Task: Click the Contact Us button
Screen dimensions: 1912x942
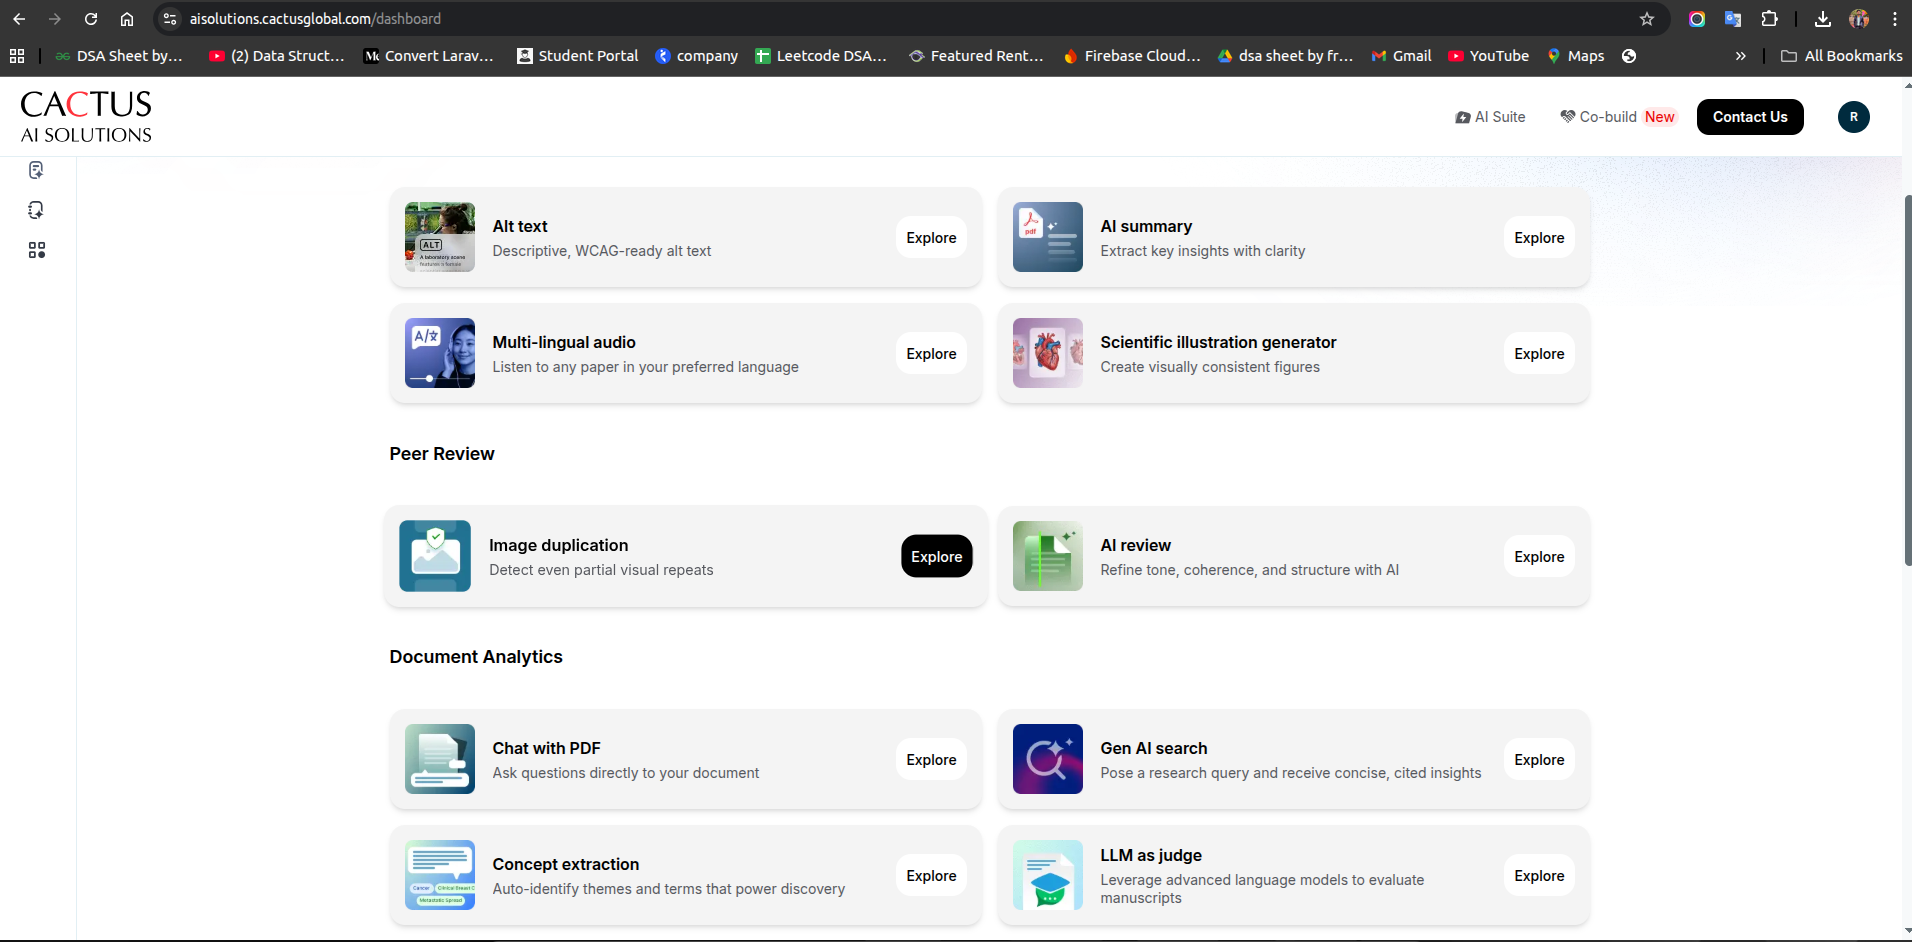Action: click(1749, 117)
